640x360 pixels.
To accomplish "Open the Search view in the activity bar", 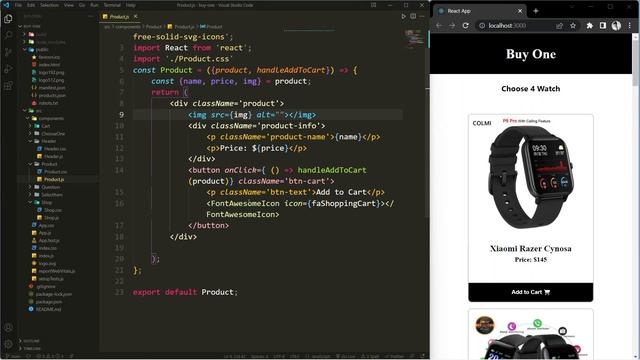I will (x=8, y=35).
